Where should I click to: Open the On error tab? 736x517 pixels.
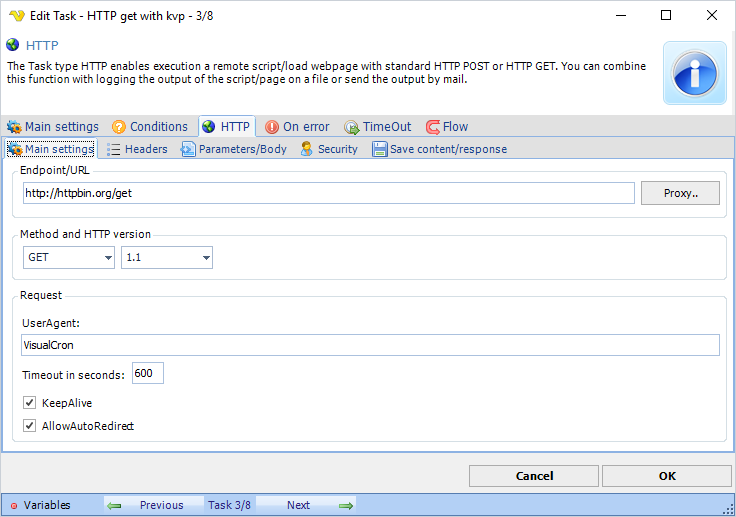(x=297, y=127)
